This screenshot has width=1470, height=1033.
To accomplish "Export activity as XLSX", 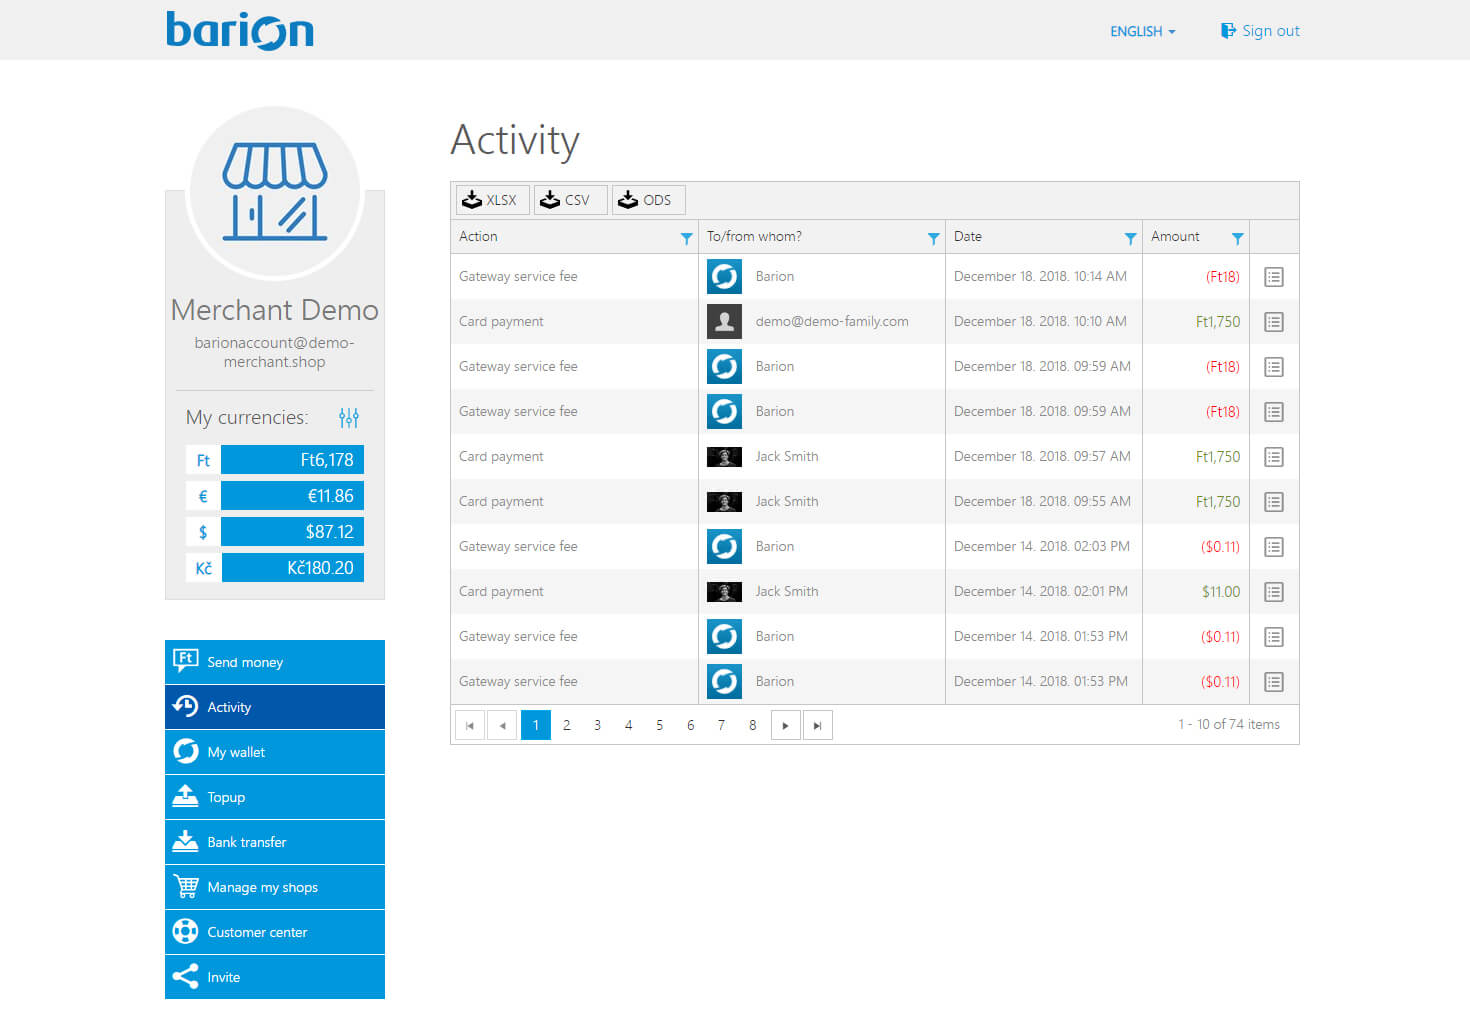I will tap(490, 200).
